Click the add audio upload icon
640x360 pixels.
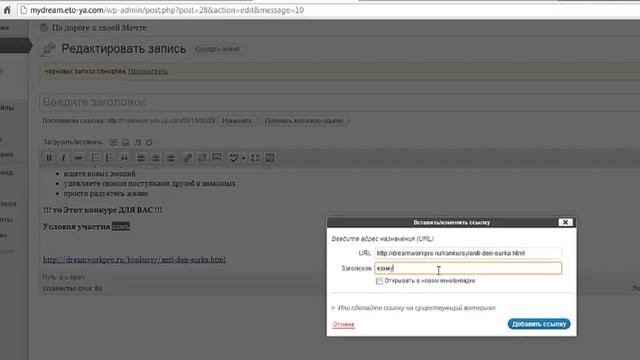click(138, 142)
